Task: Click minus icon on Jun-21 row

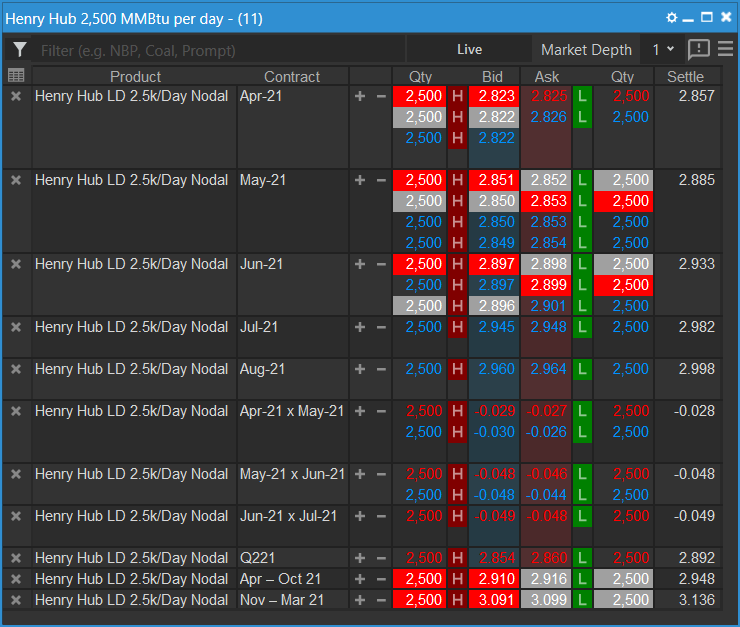Action: tap(381, 264)
